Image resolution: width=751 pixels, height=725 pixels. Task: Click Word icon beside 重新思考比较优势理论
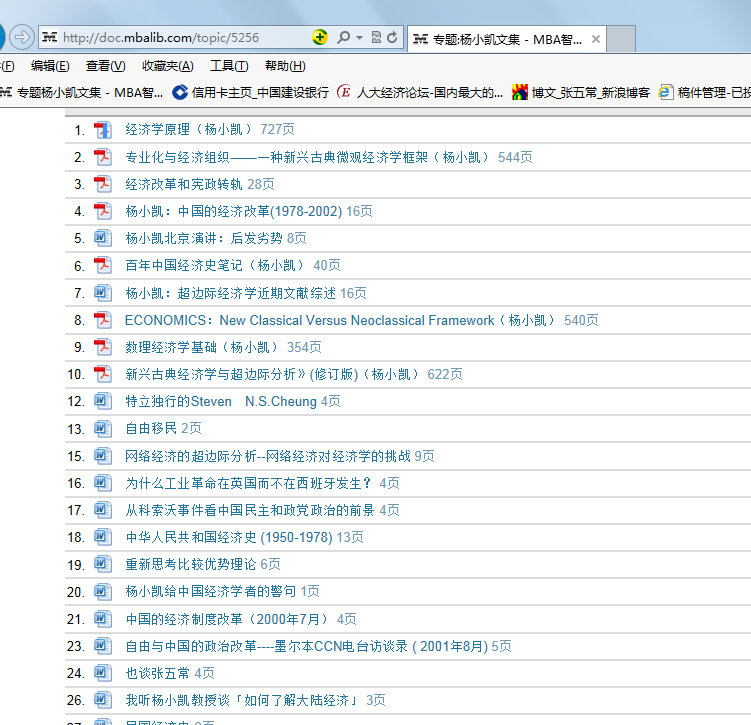point(102,564)
